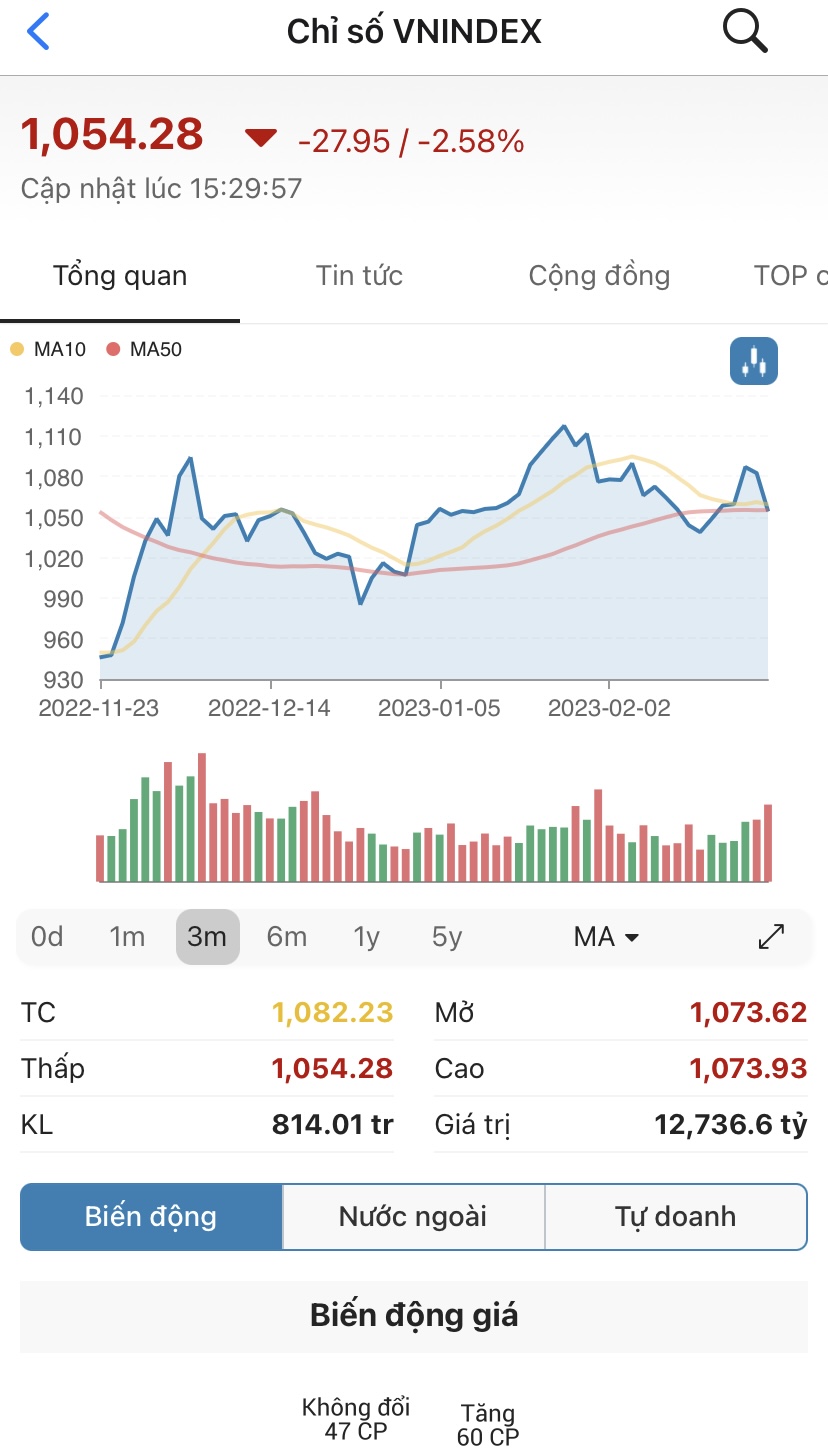Switch to candlestick chart view icon
Screen dimensions: 828x1451
tap(753, 361)
